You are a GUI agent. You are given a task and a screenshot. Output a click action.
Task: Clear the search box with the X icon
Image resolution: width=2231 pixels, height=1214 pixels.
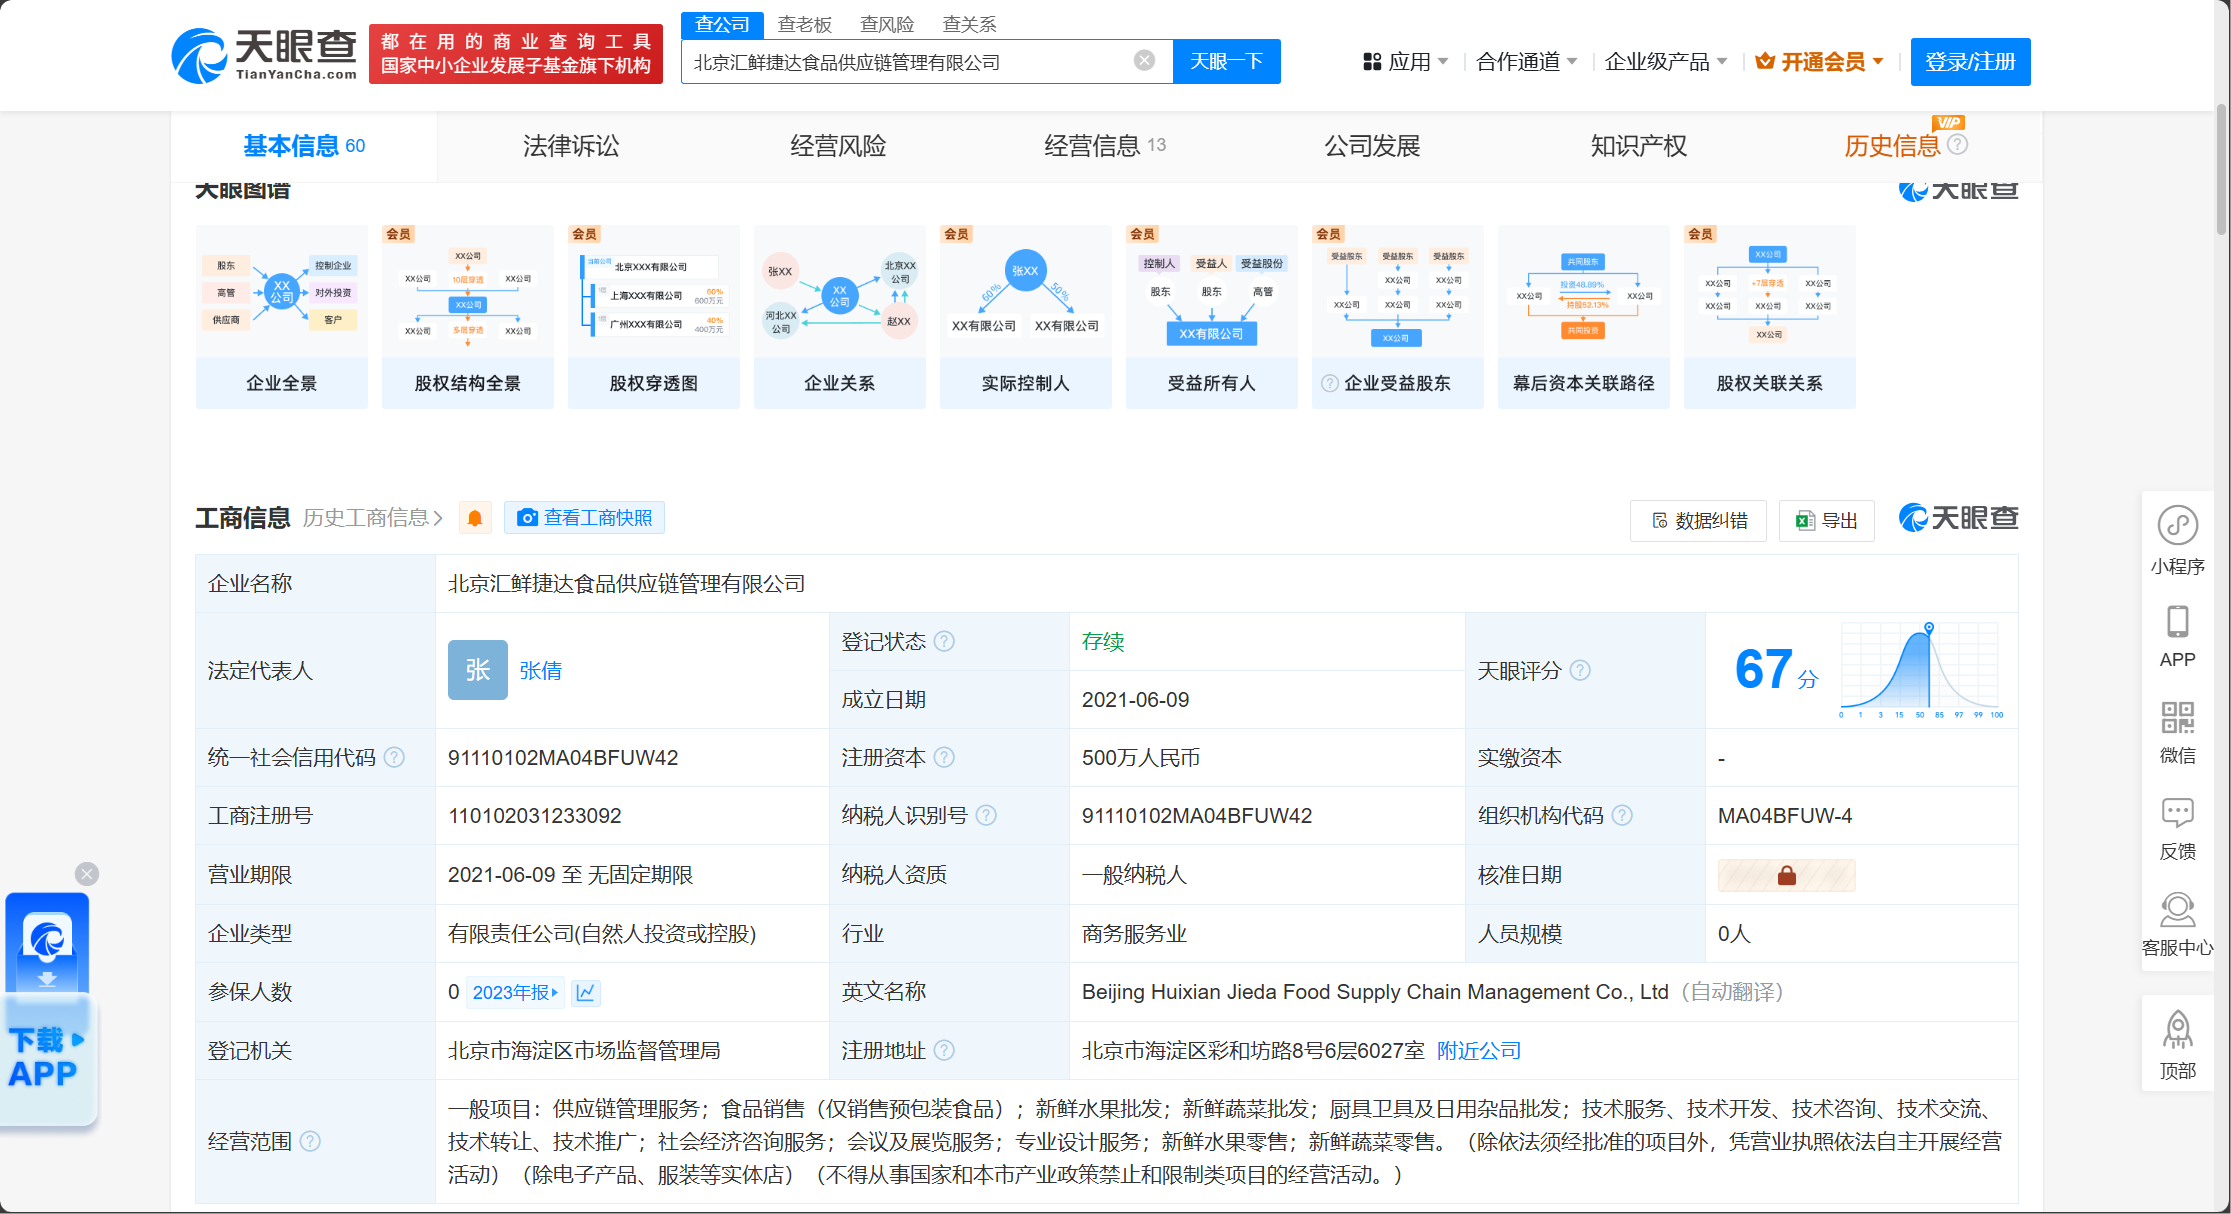click(1144, 61)
